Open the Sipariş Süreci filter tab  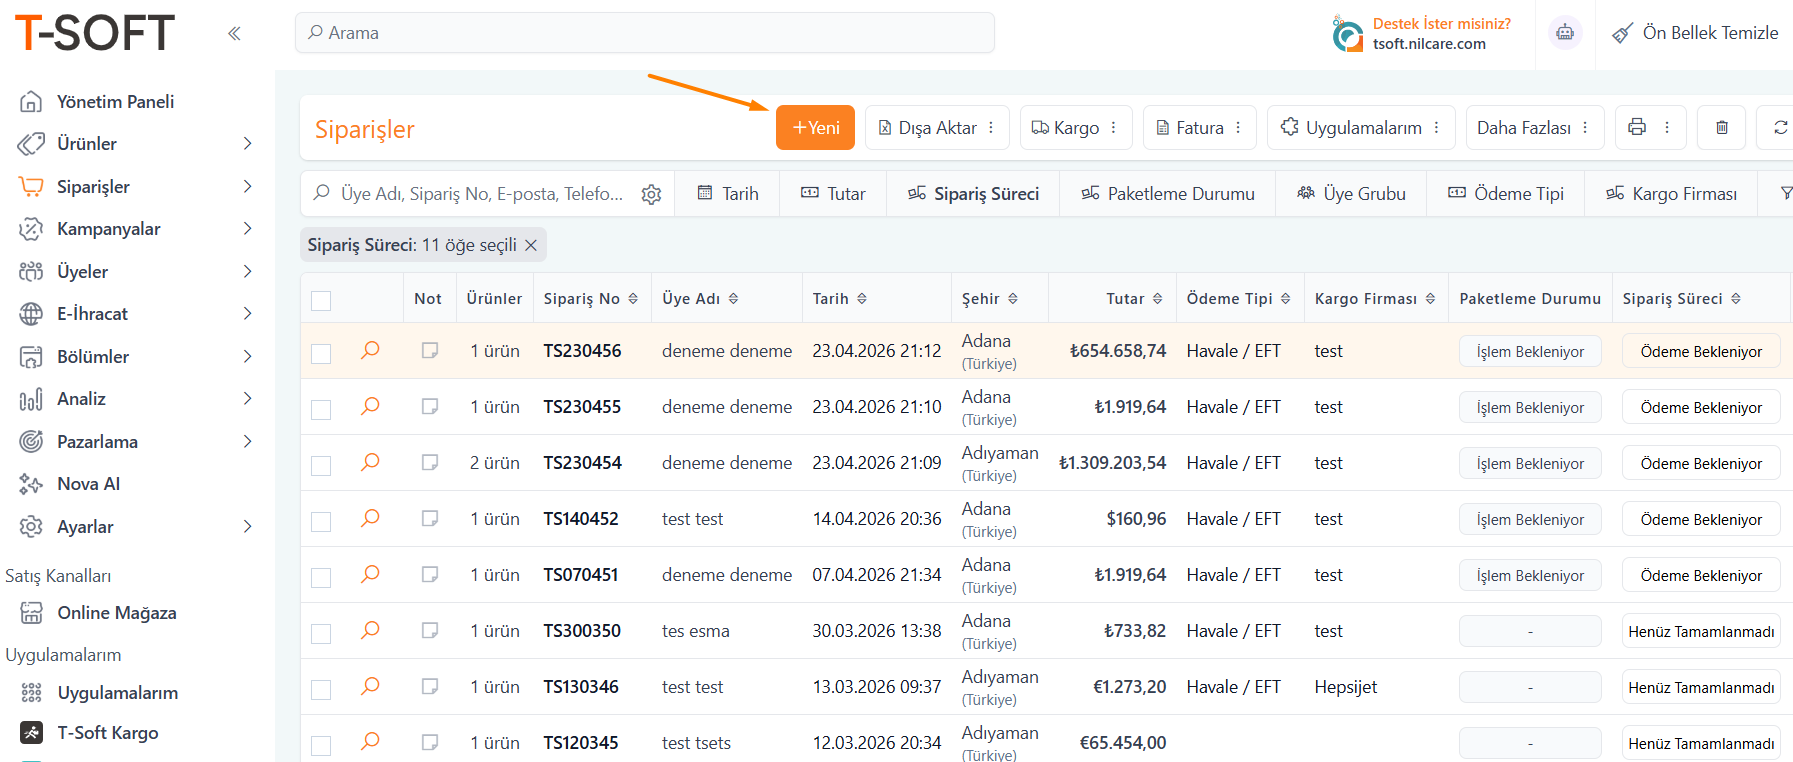pos(973,194)
